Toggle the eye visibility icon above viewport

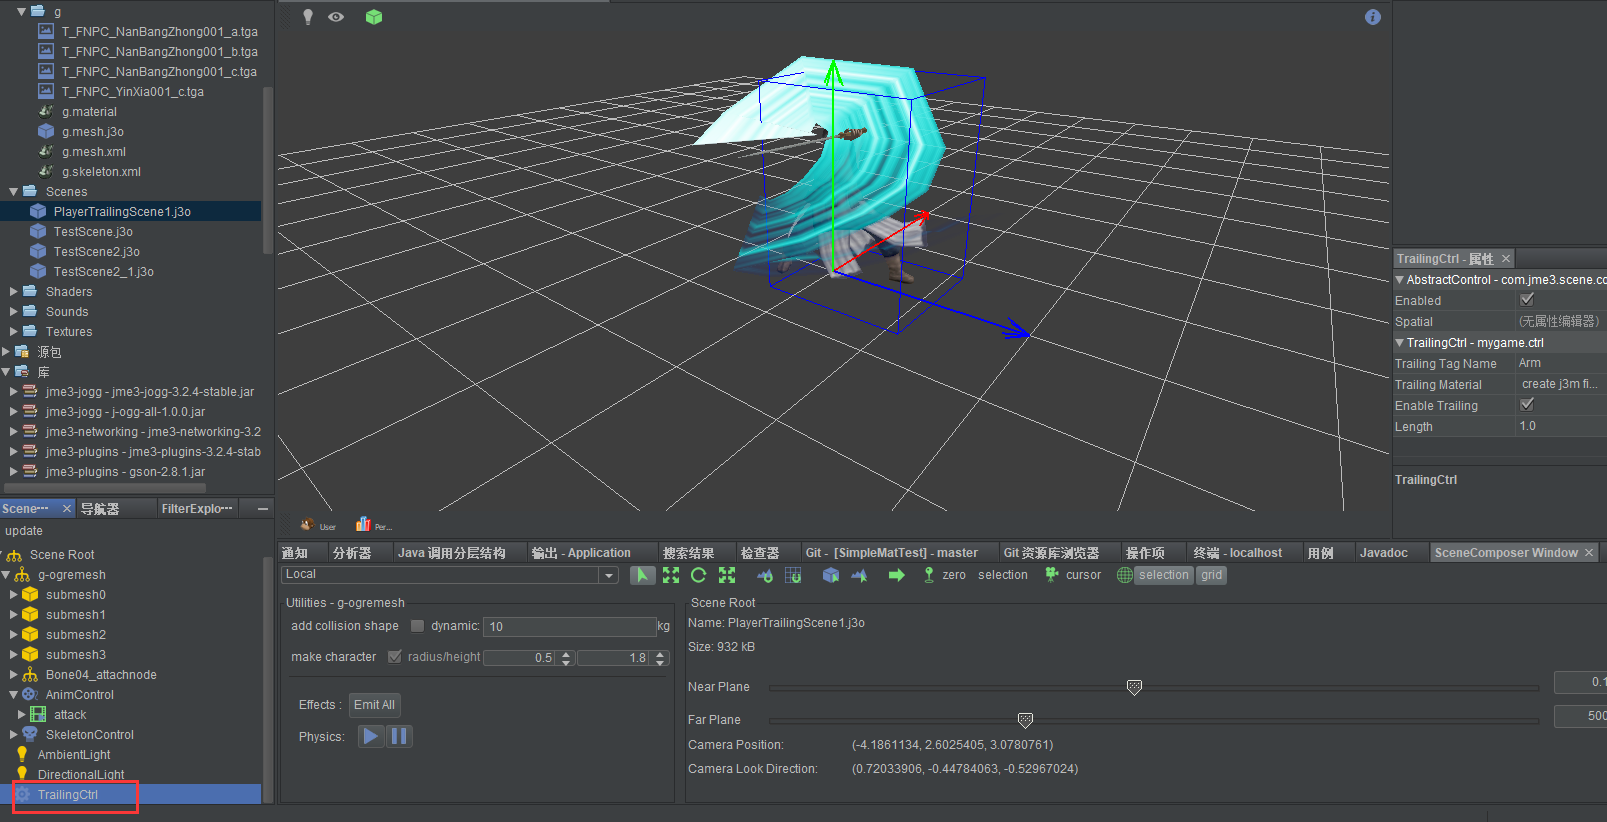(336, 17)
